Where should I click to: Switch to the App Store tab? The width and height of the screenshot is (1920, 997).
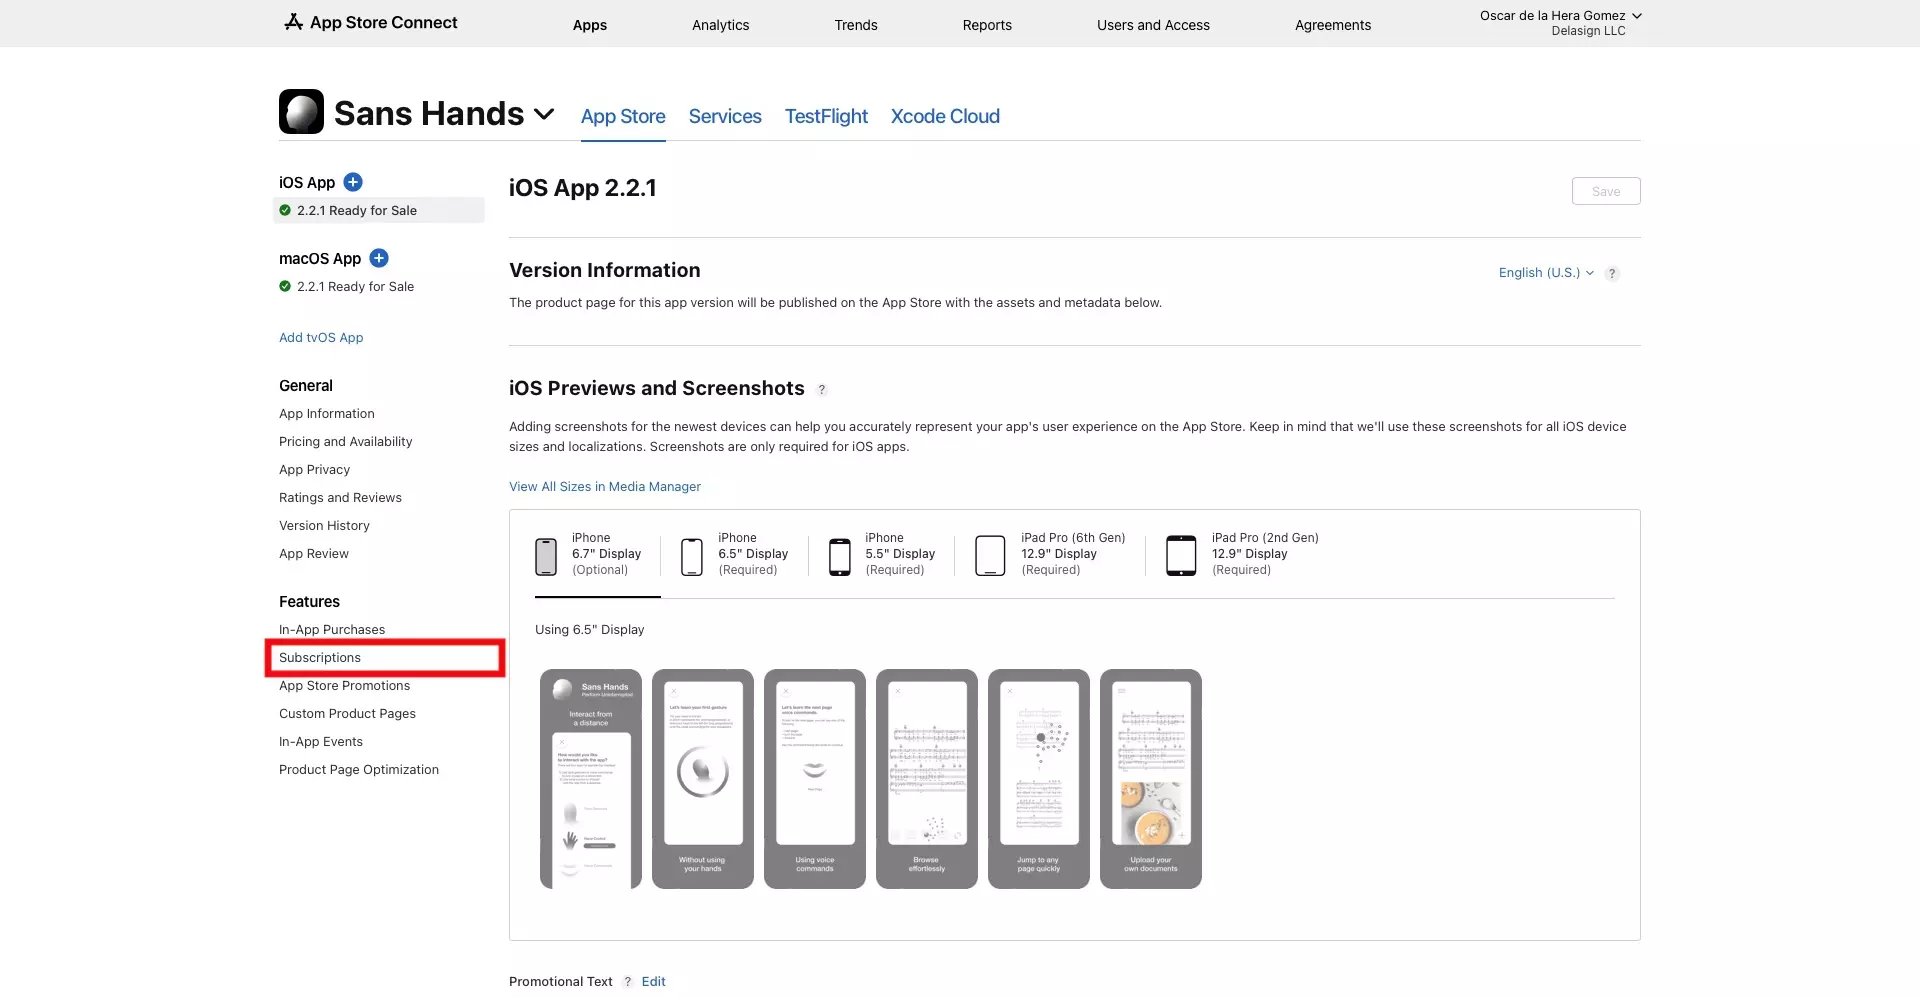623,116
